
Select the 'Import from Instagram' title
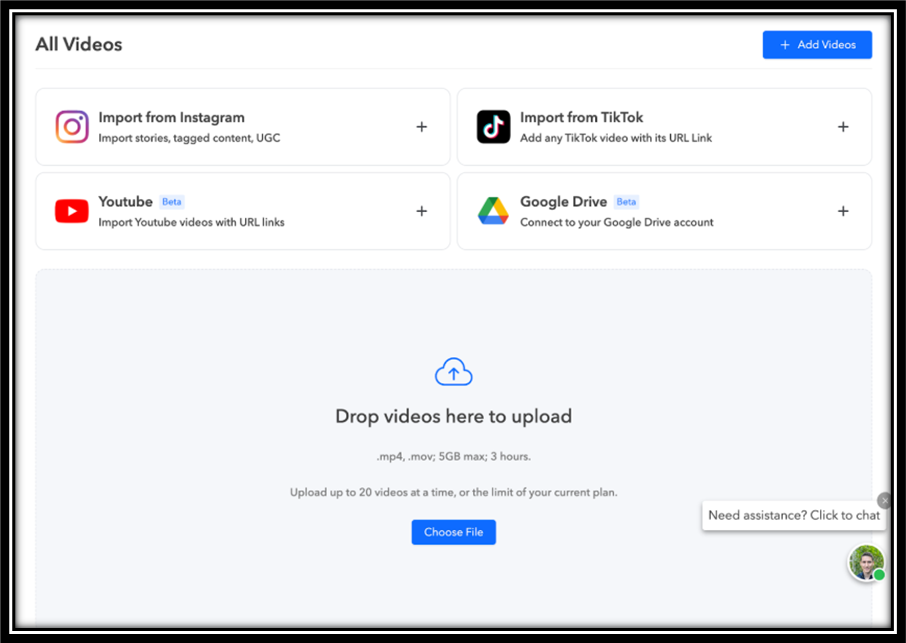pos(172,117)
